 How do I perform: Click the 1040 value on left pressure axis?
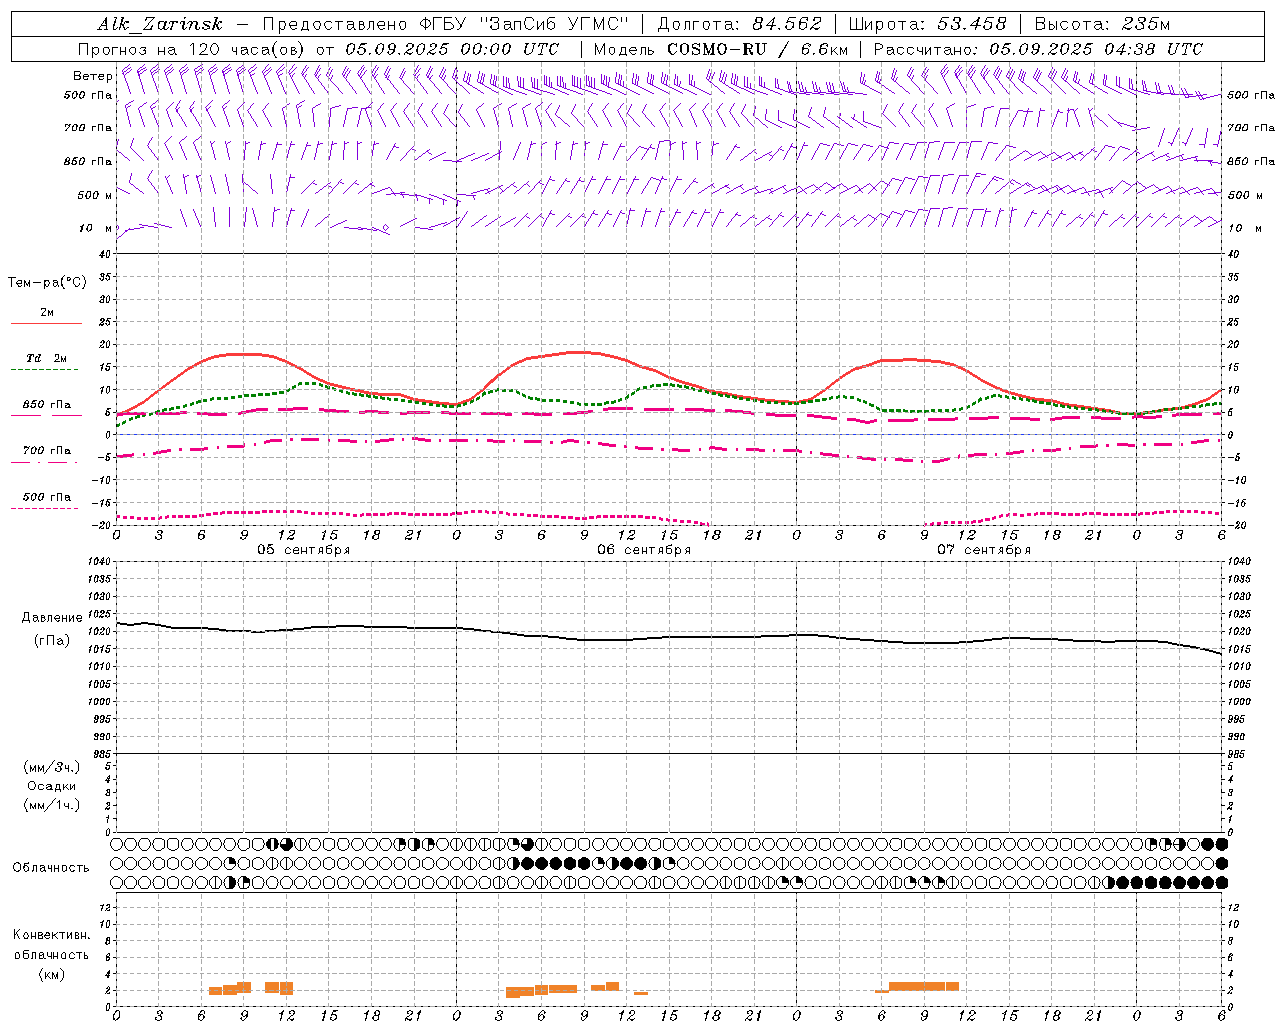97,562
